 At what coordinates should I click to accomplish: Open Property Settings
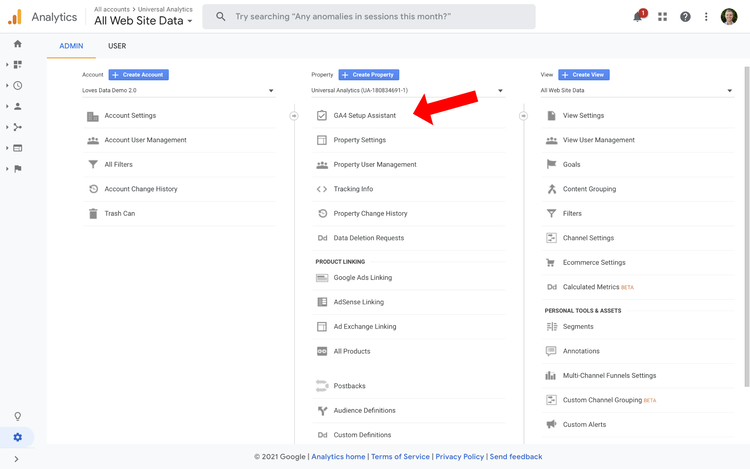point(360,140)
